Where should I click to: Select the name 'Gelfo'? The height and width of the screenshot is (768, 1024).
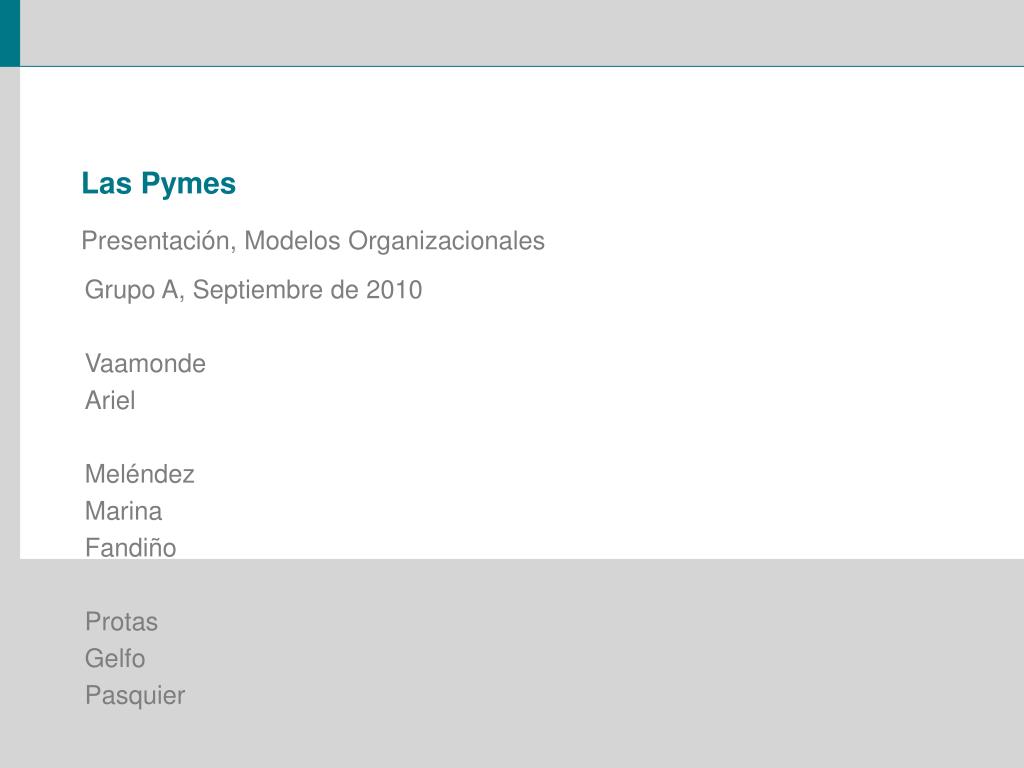[115, 658]
